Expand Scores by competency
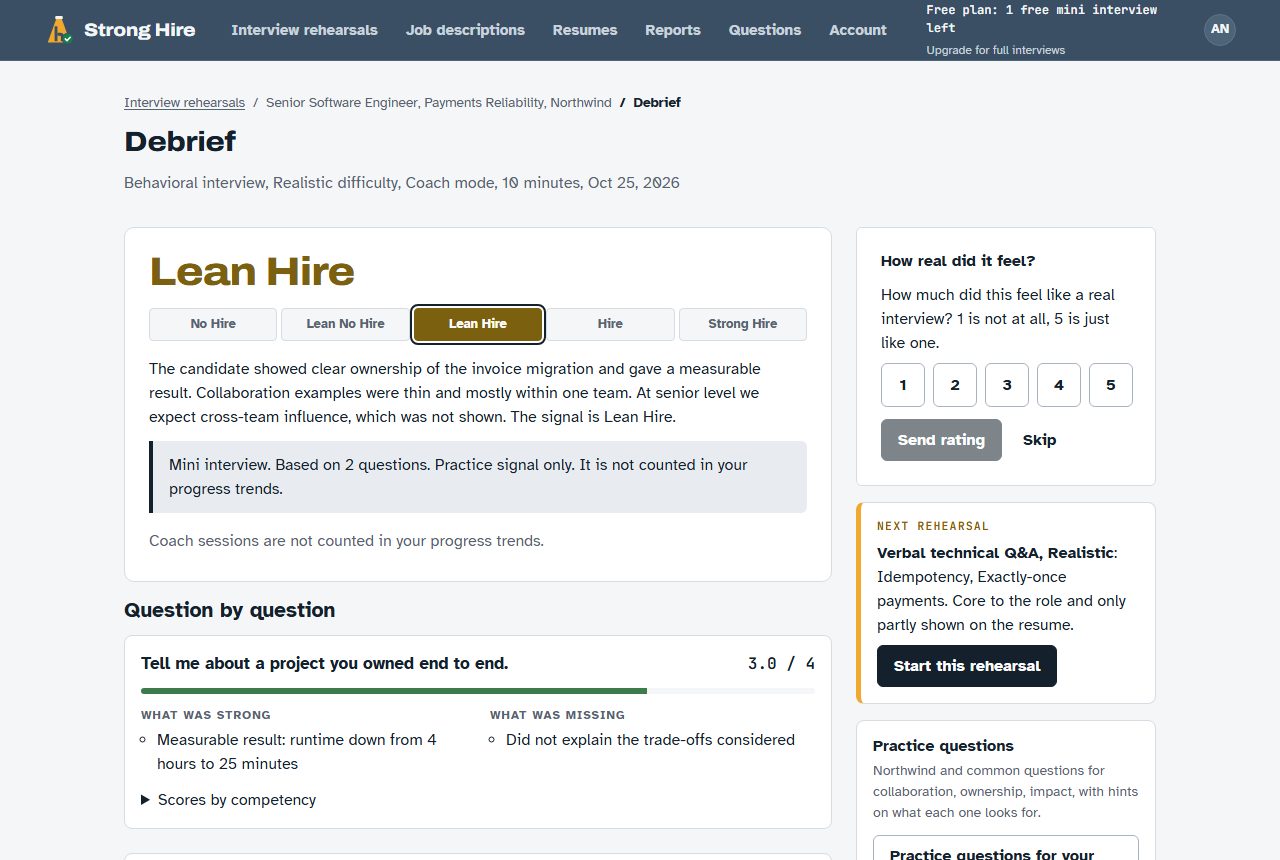The image size is (1280, 860). [x=229, y=800]
